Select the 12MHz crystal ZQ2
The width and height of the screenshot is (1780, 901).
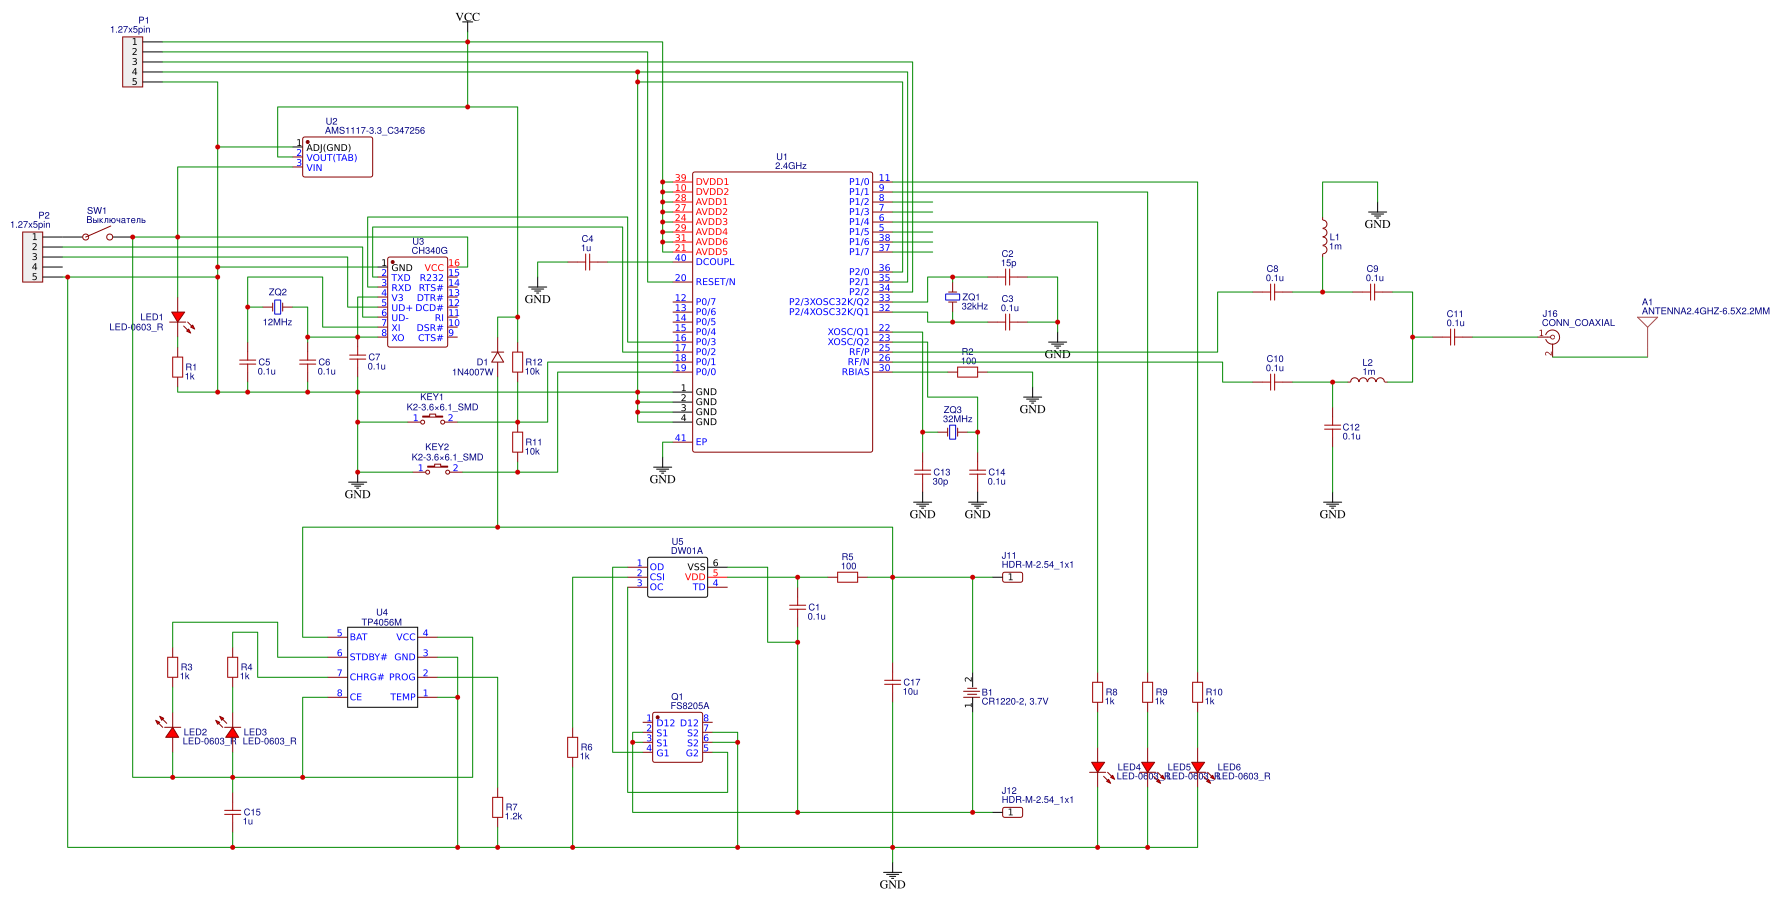pos(278,307)
